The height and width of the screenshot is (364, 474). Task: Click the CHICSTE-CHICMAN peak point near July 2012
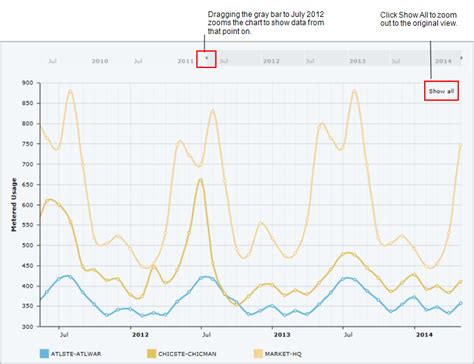[x=201, y=180]
